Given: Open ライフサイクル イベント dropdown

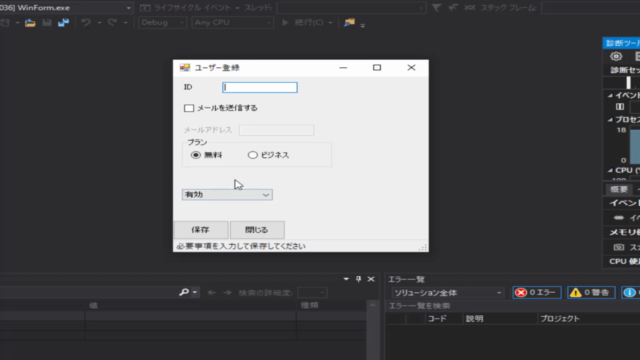Looking at the screenshot, I should click(237, 8).
